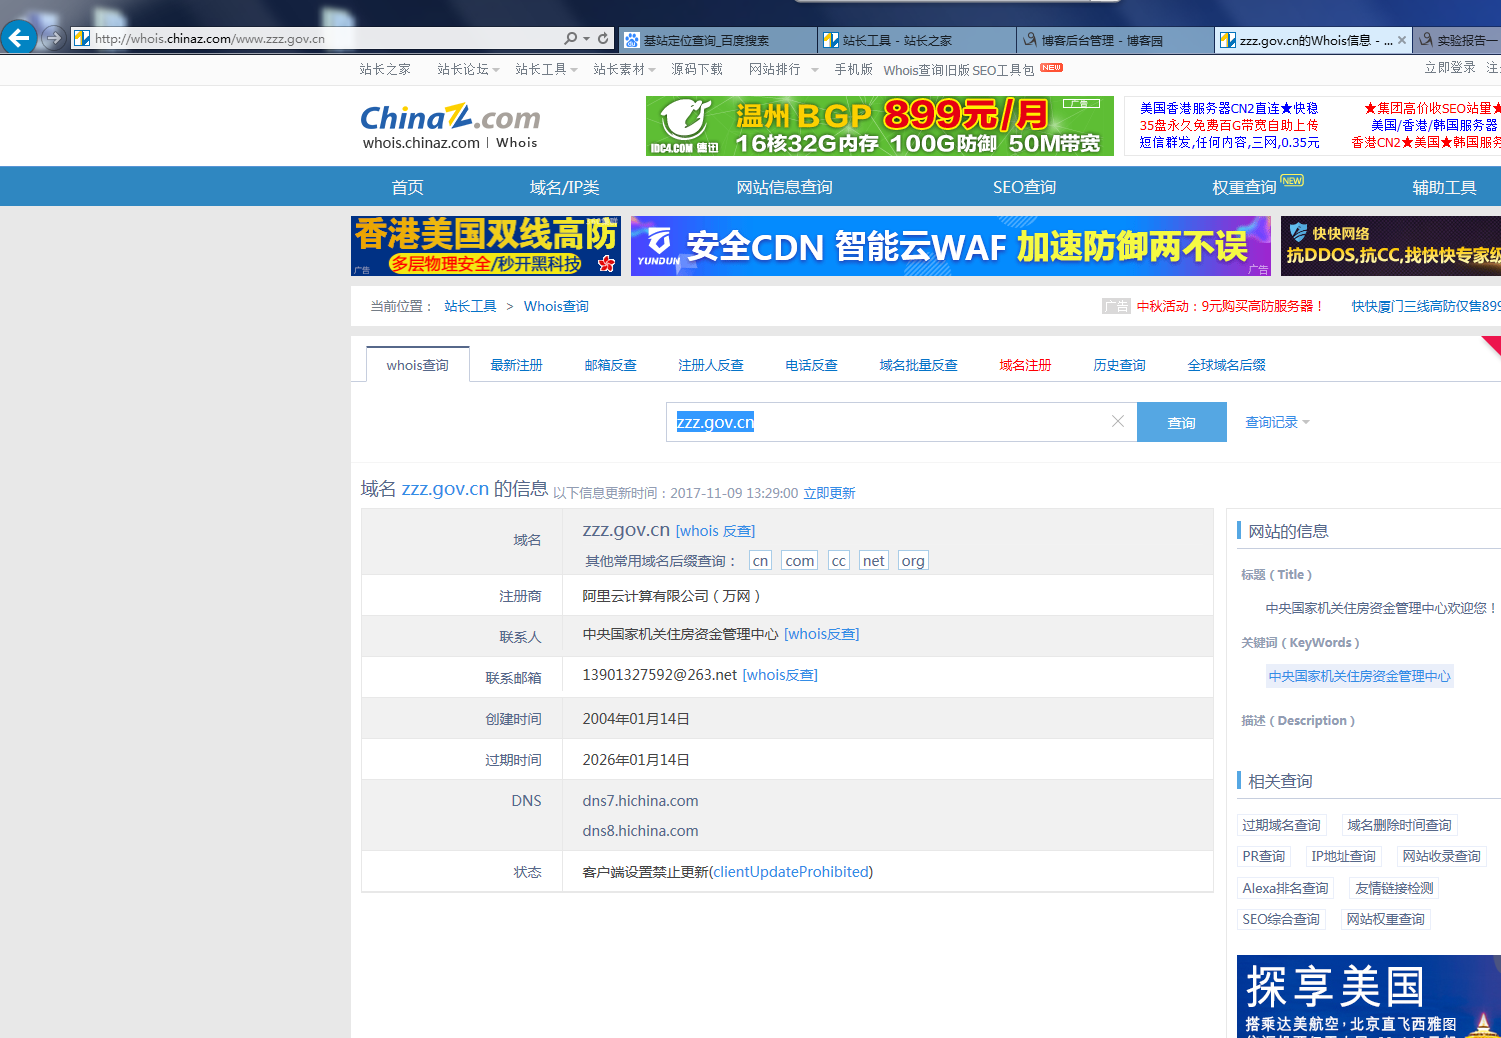Click the 中央国家机关住房资金管理中心 keyword tag
Viewport: 1501px width, 1038px height.
pyautogui.click(x=1360, y=676)
